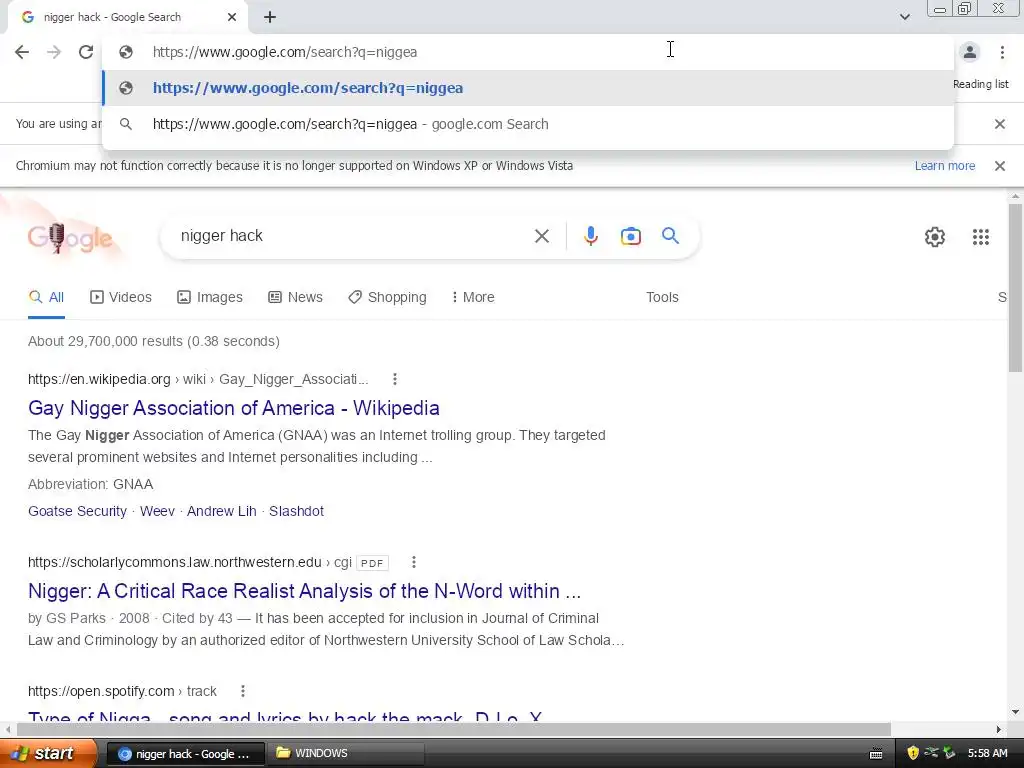
Task: Open the Wikipedia result title link
Action: point(234,408)
